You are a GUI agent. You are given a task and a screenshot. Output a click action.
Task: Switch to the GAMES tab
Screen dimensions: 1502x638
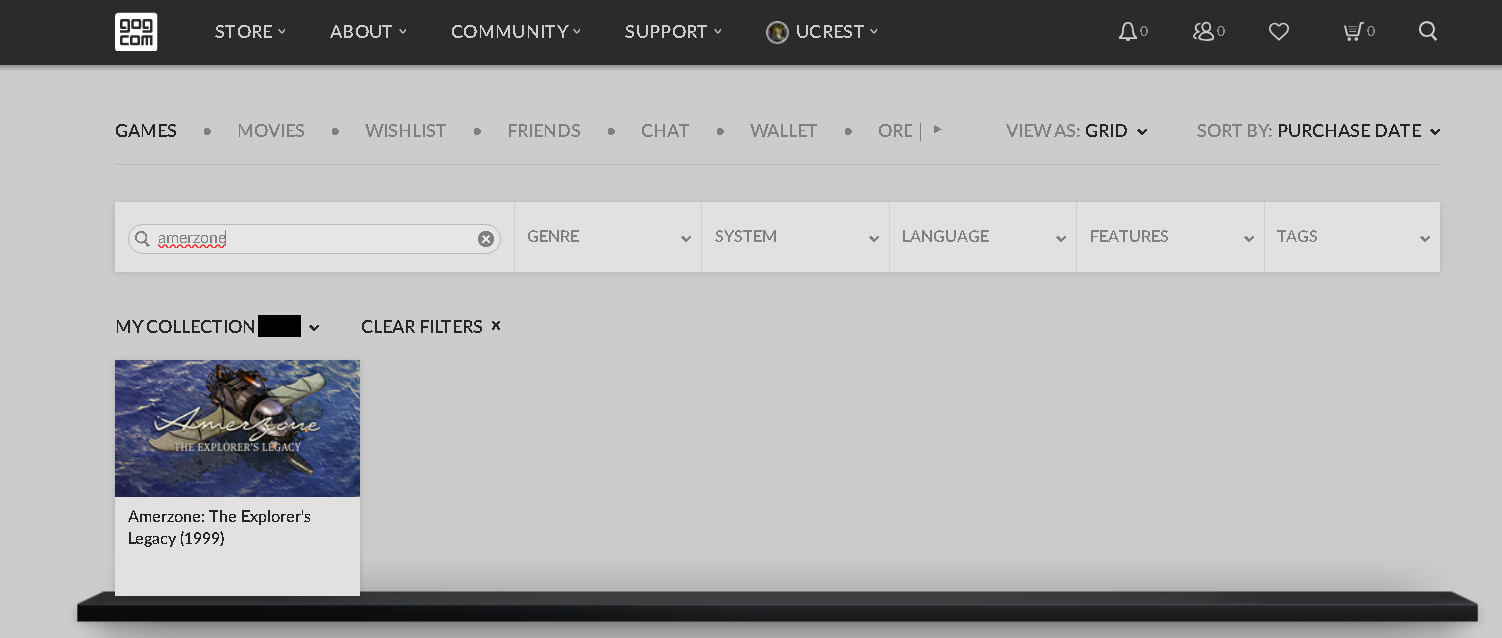tap(146, 131)
